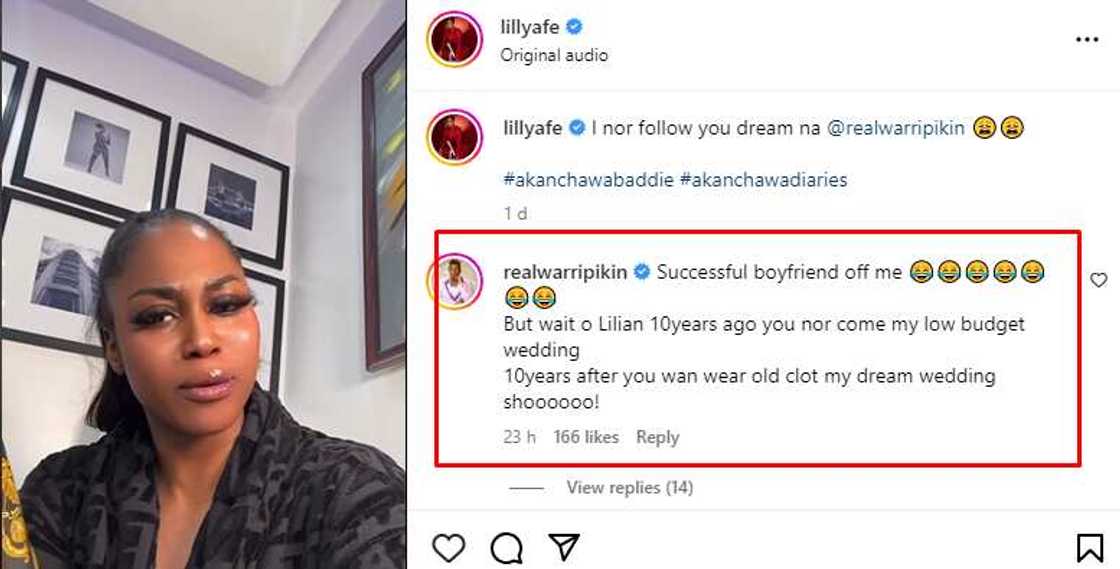View the 166 likes on the comment
The height and width of the screenshot is (569, 1120).
(x=585, y=437)
